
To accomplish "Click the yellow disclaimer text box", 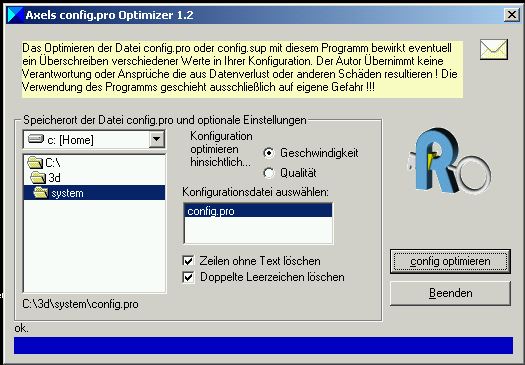I will pyautogui.click(x=242, y=70).
